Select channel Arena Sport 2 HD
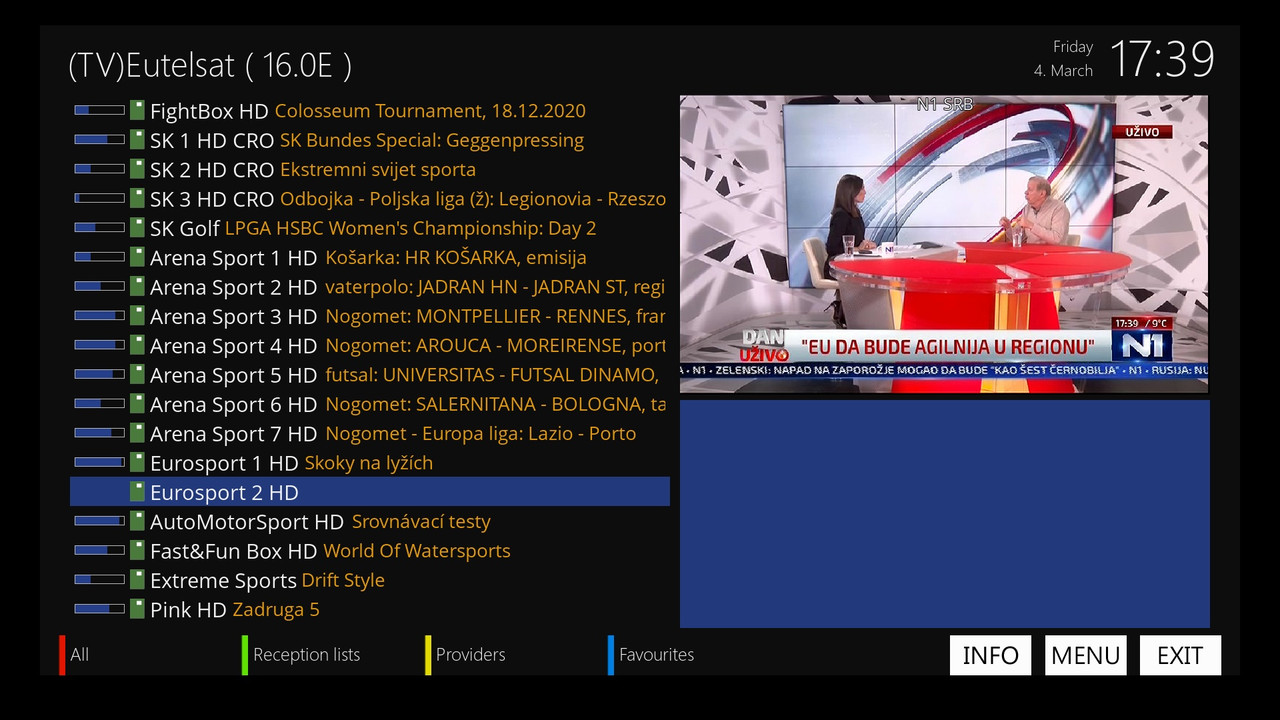1280x720 pixels. (x=233, y=287)
